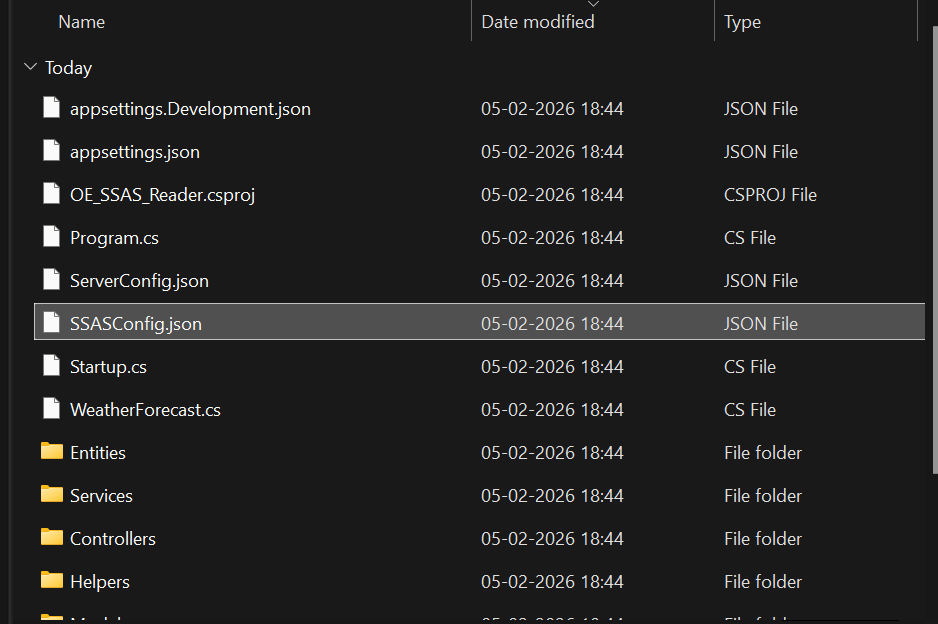Collapse the Today group chevron
This screenshot has height=624, width=938.
pyautogui.click(x=29, y=68)
